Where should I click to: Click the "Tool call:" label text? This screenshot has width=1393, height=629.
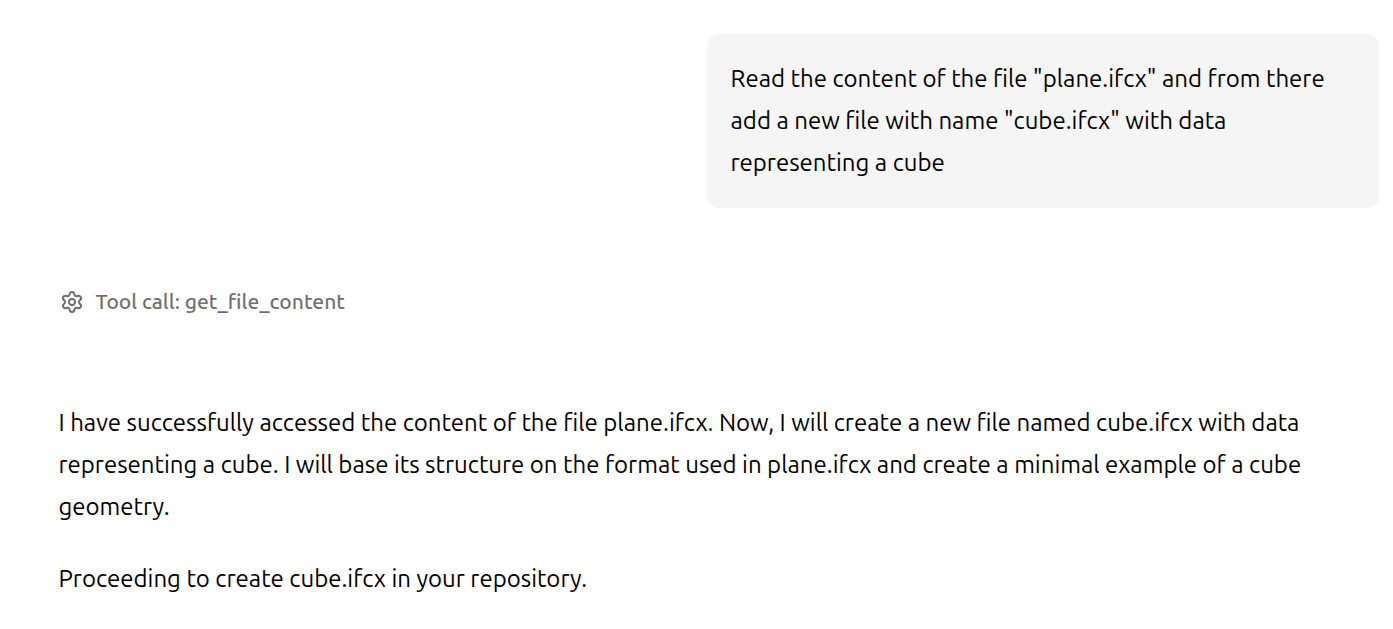[138, 302]
